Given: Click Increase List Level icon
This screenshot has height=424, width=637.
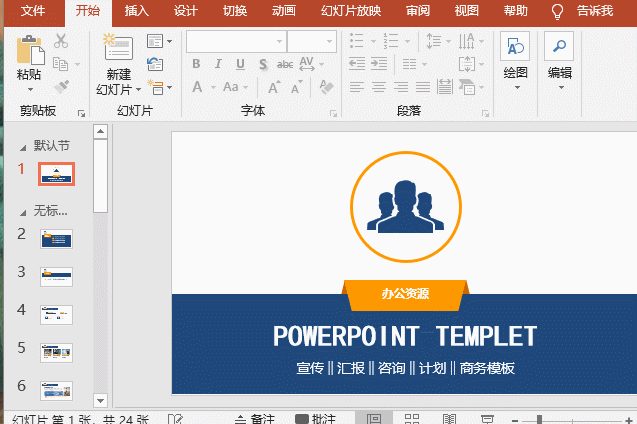Looking at the screenshot, I should click(379, 64).
